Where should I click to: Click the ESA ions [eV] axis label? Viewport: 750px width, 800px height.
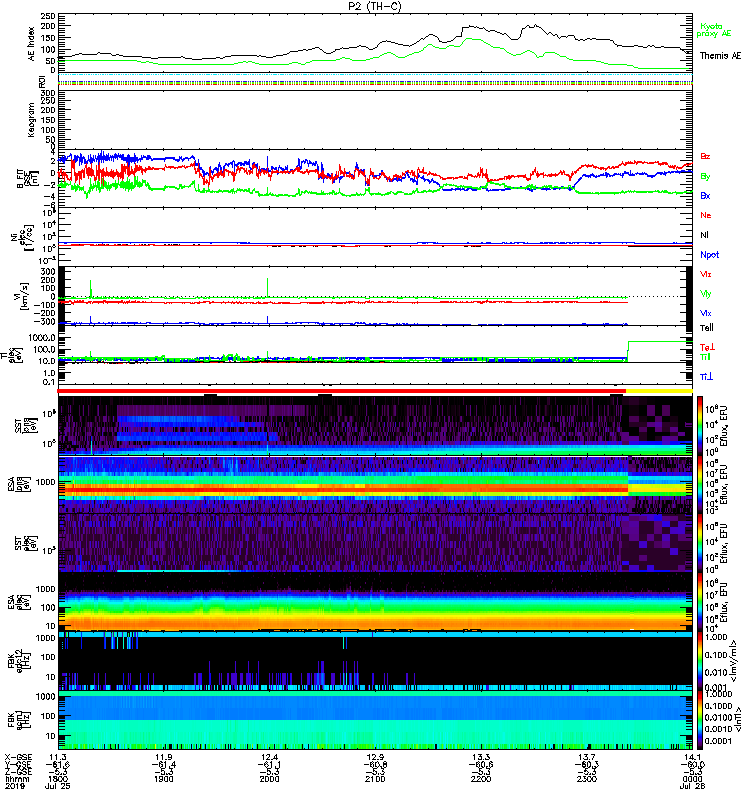tap(18, 484)
